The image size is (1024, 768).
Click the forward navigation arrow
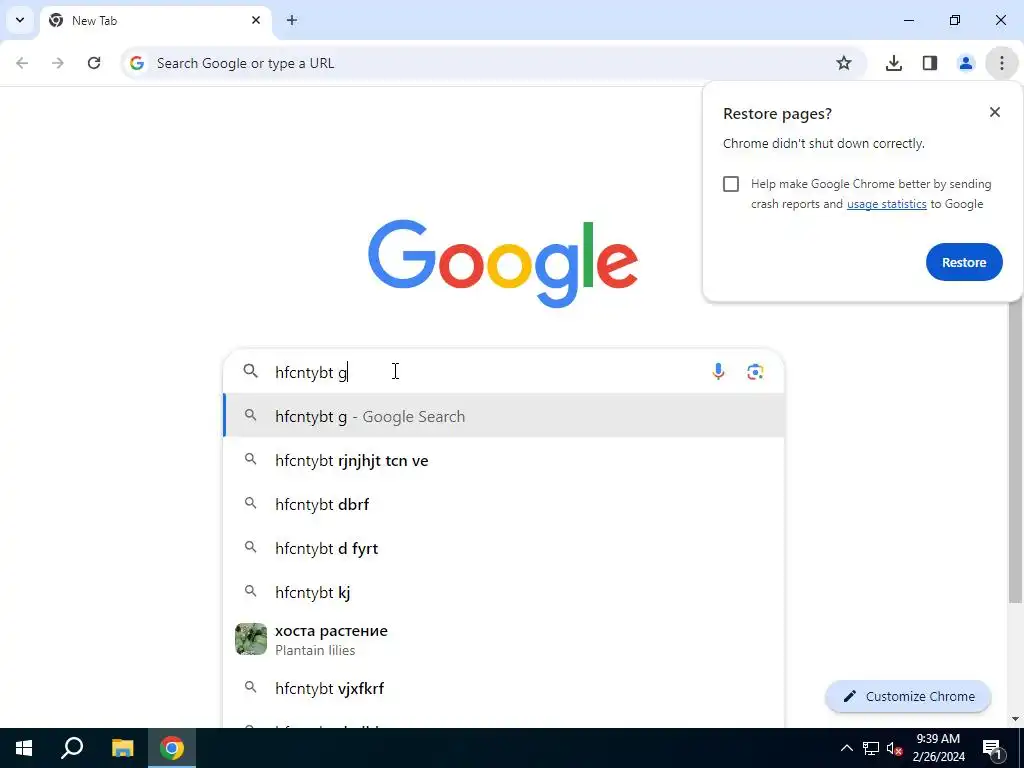pos(58,63)
